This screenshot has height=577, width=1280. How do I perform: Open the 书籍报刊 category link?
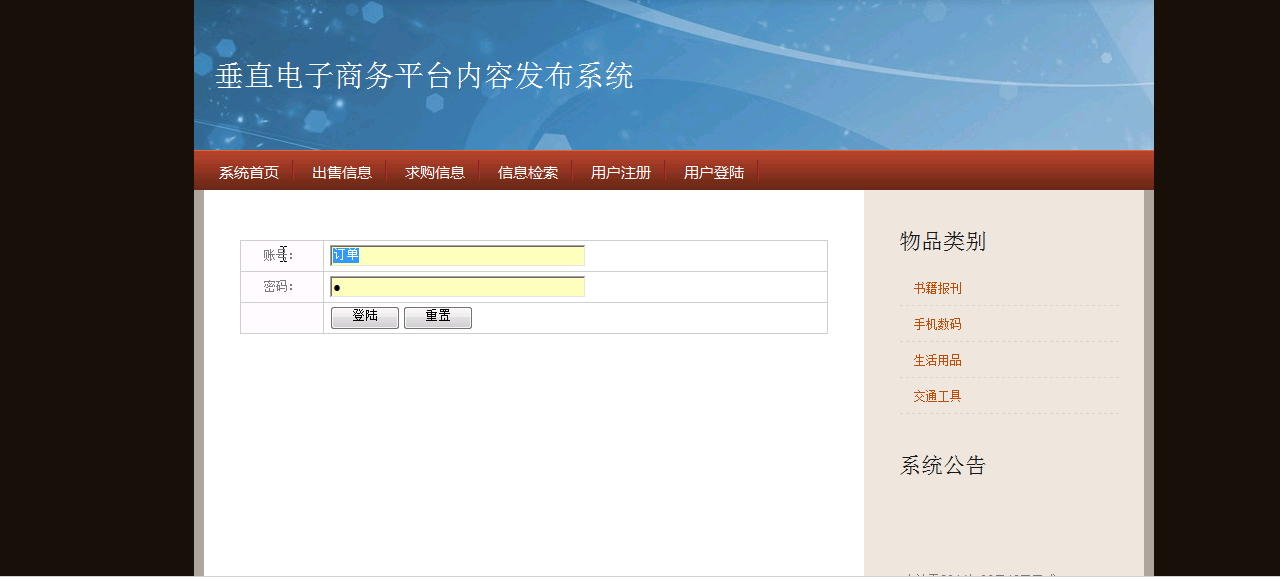tap(937, 288)
